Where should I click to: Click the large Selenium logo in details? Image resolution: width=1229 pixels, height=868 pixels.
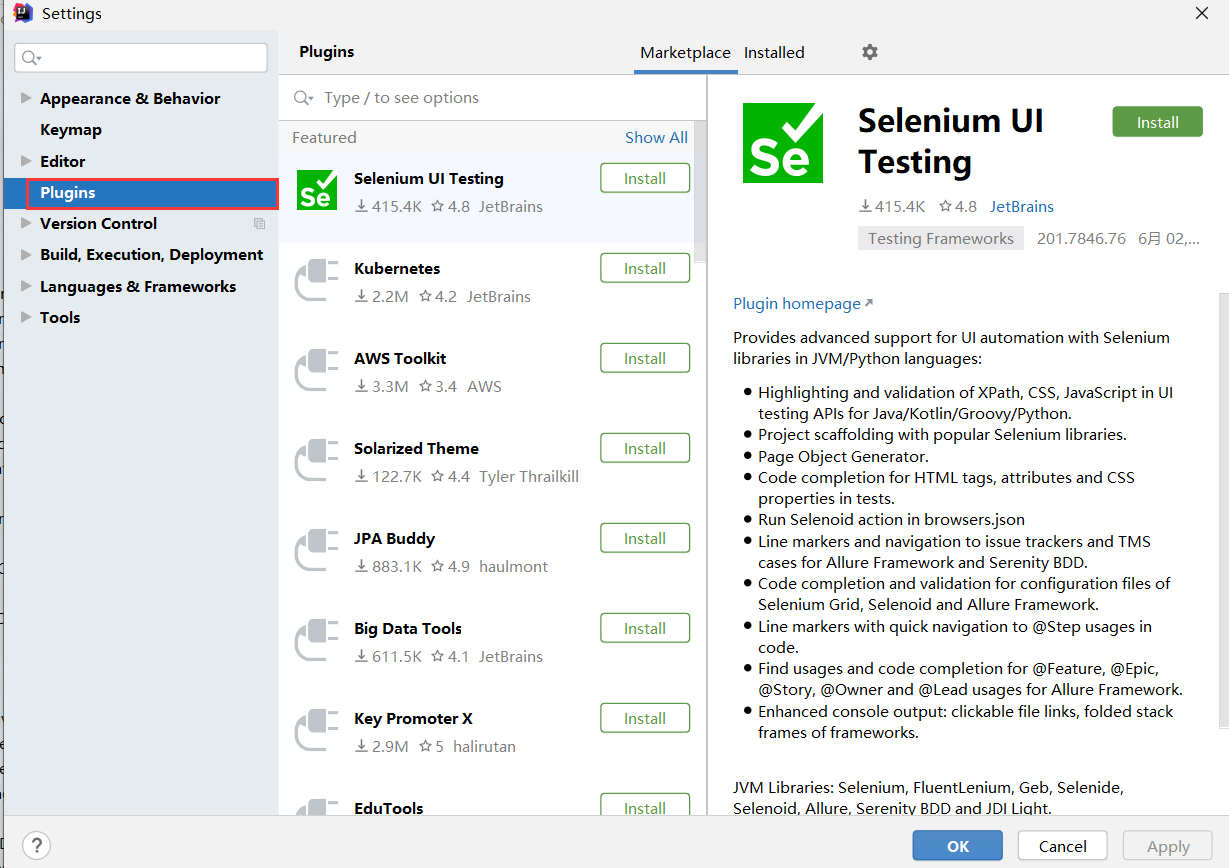pyautogui.click(x=783, y=143)
